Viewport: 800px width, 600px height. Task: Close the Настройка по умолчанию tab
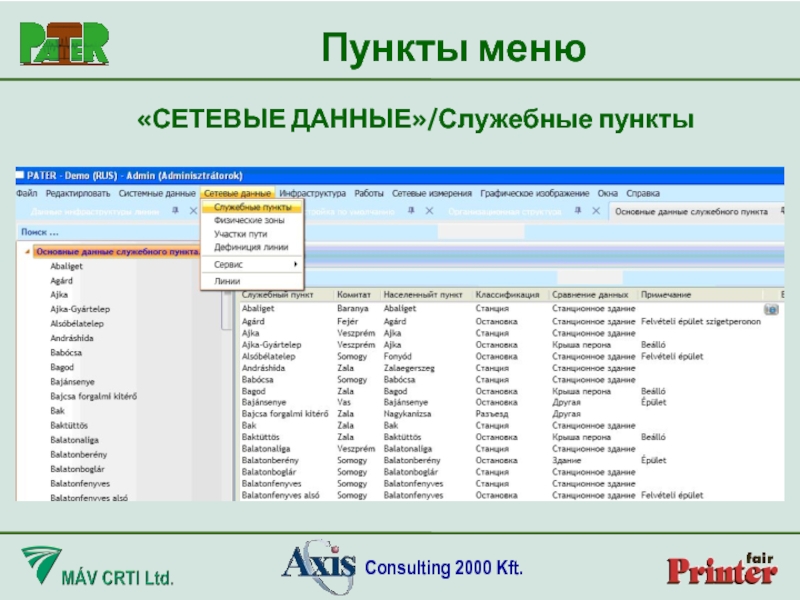point(430,211)
